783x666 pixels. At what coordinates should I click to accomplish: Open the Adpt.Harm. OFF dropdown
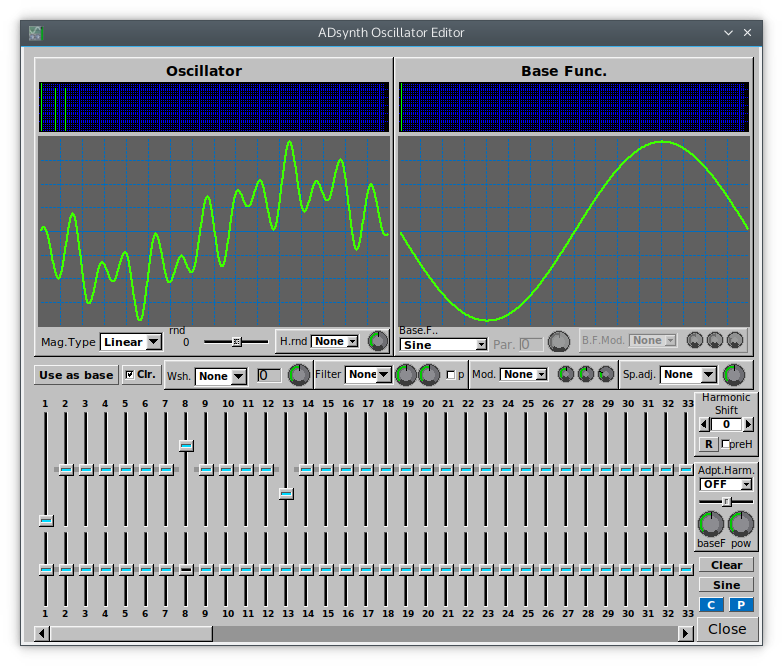[x=726, y=484]
